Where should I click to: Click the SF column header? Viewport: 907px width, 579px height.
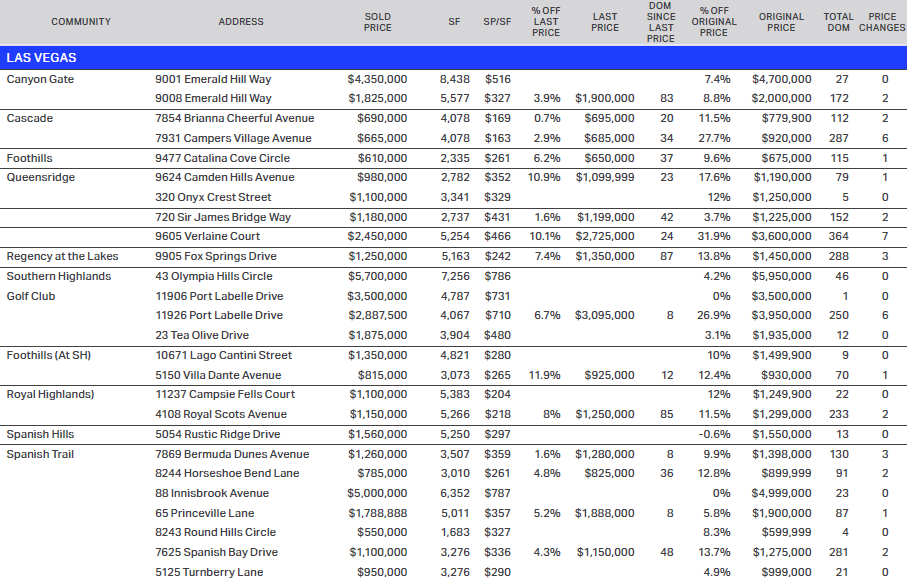454,21
